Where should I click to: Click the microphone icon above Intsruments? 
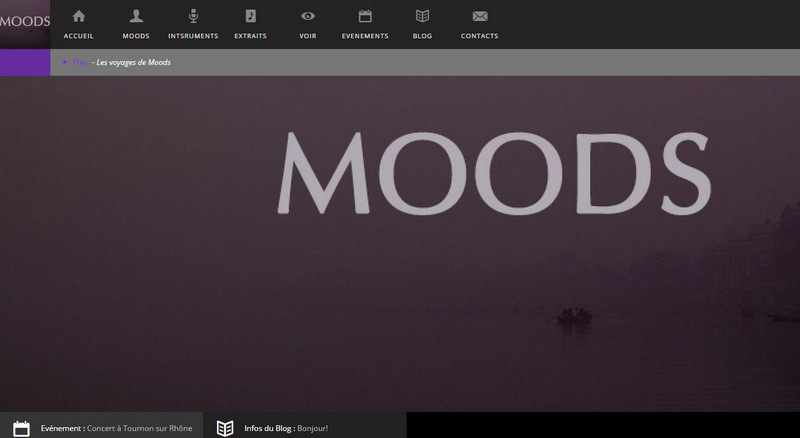tap(193, 16)
